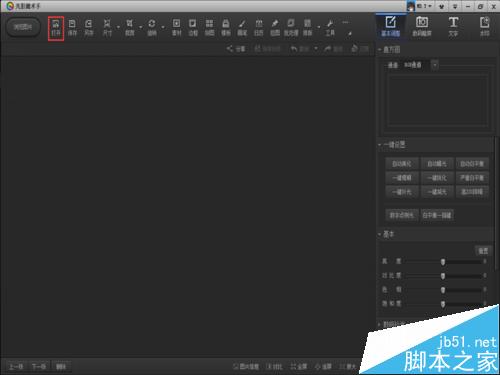Image resolution: width=500 pixels, height=375 pixels.
Task: Click the 亮度 brightness slider handle
Action: [x=443, y=262]
